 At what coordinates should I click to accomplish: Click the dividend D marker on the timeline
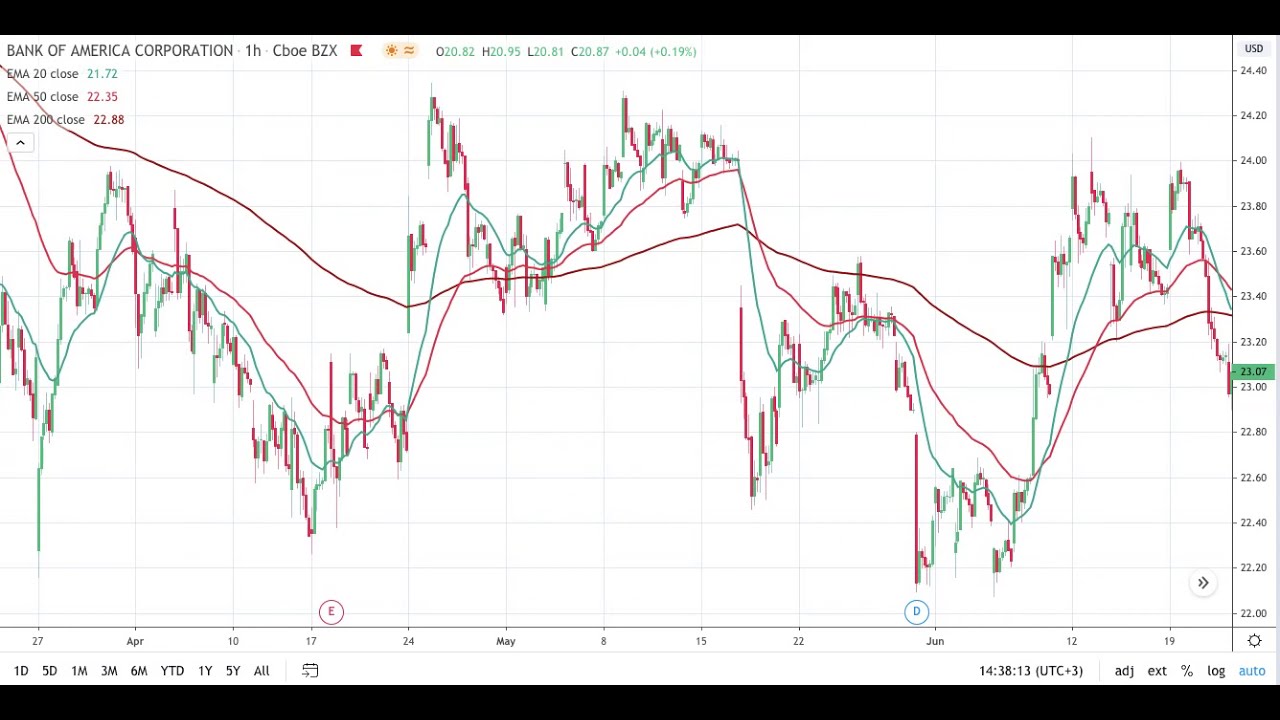(916, 612)
